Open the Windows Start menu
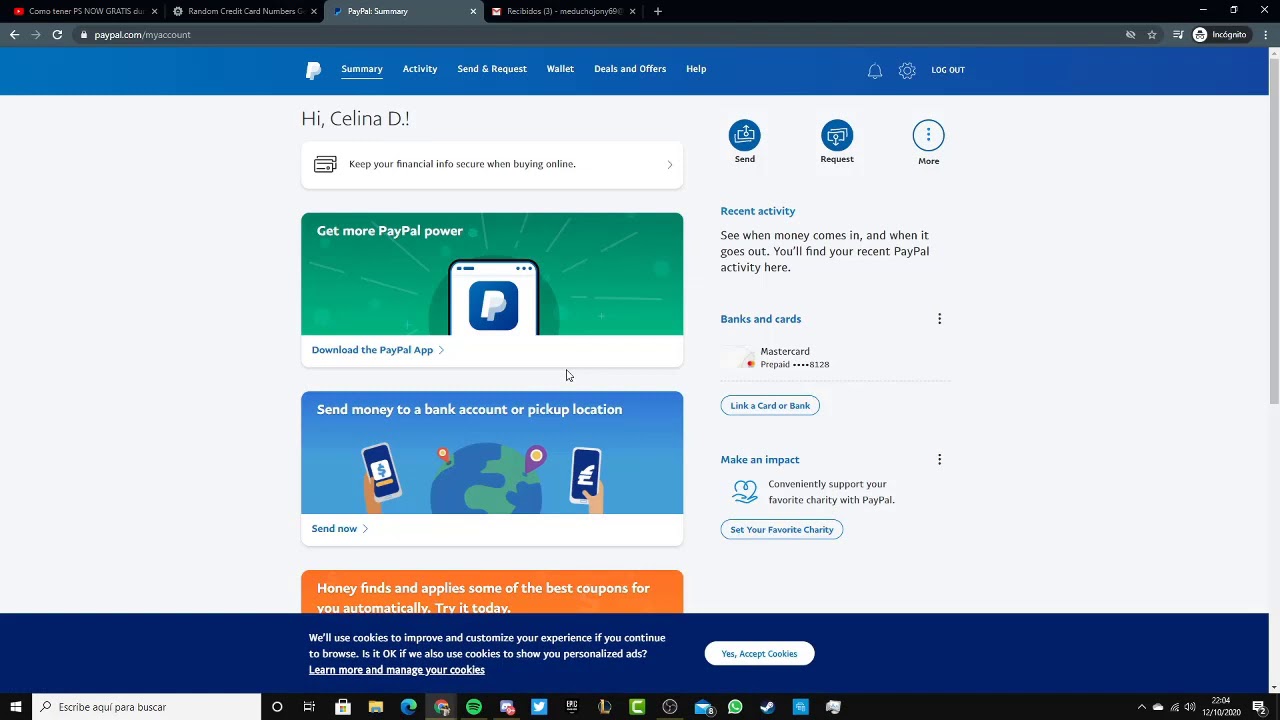1280x720 pixels. 16,707
